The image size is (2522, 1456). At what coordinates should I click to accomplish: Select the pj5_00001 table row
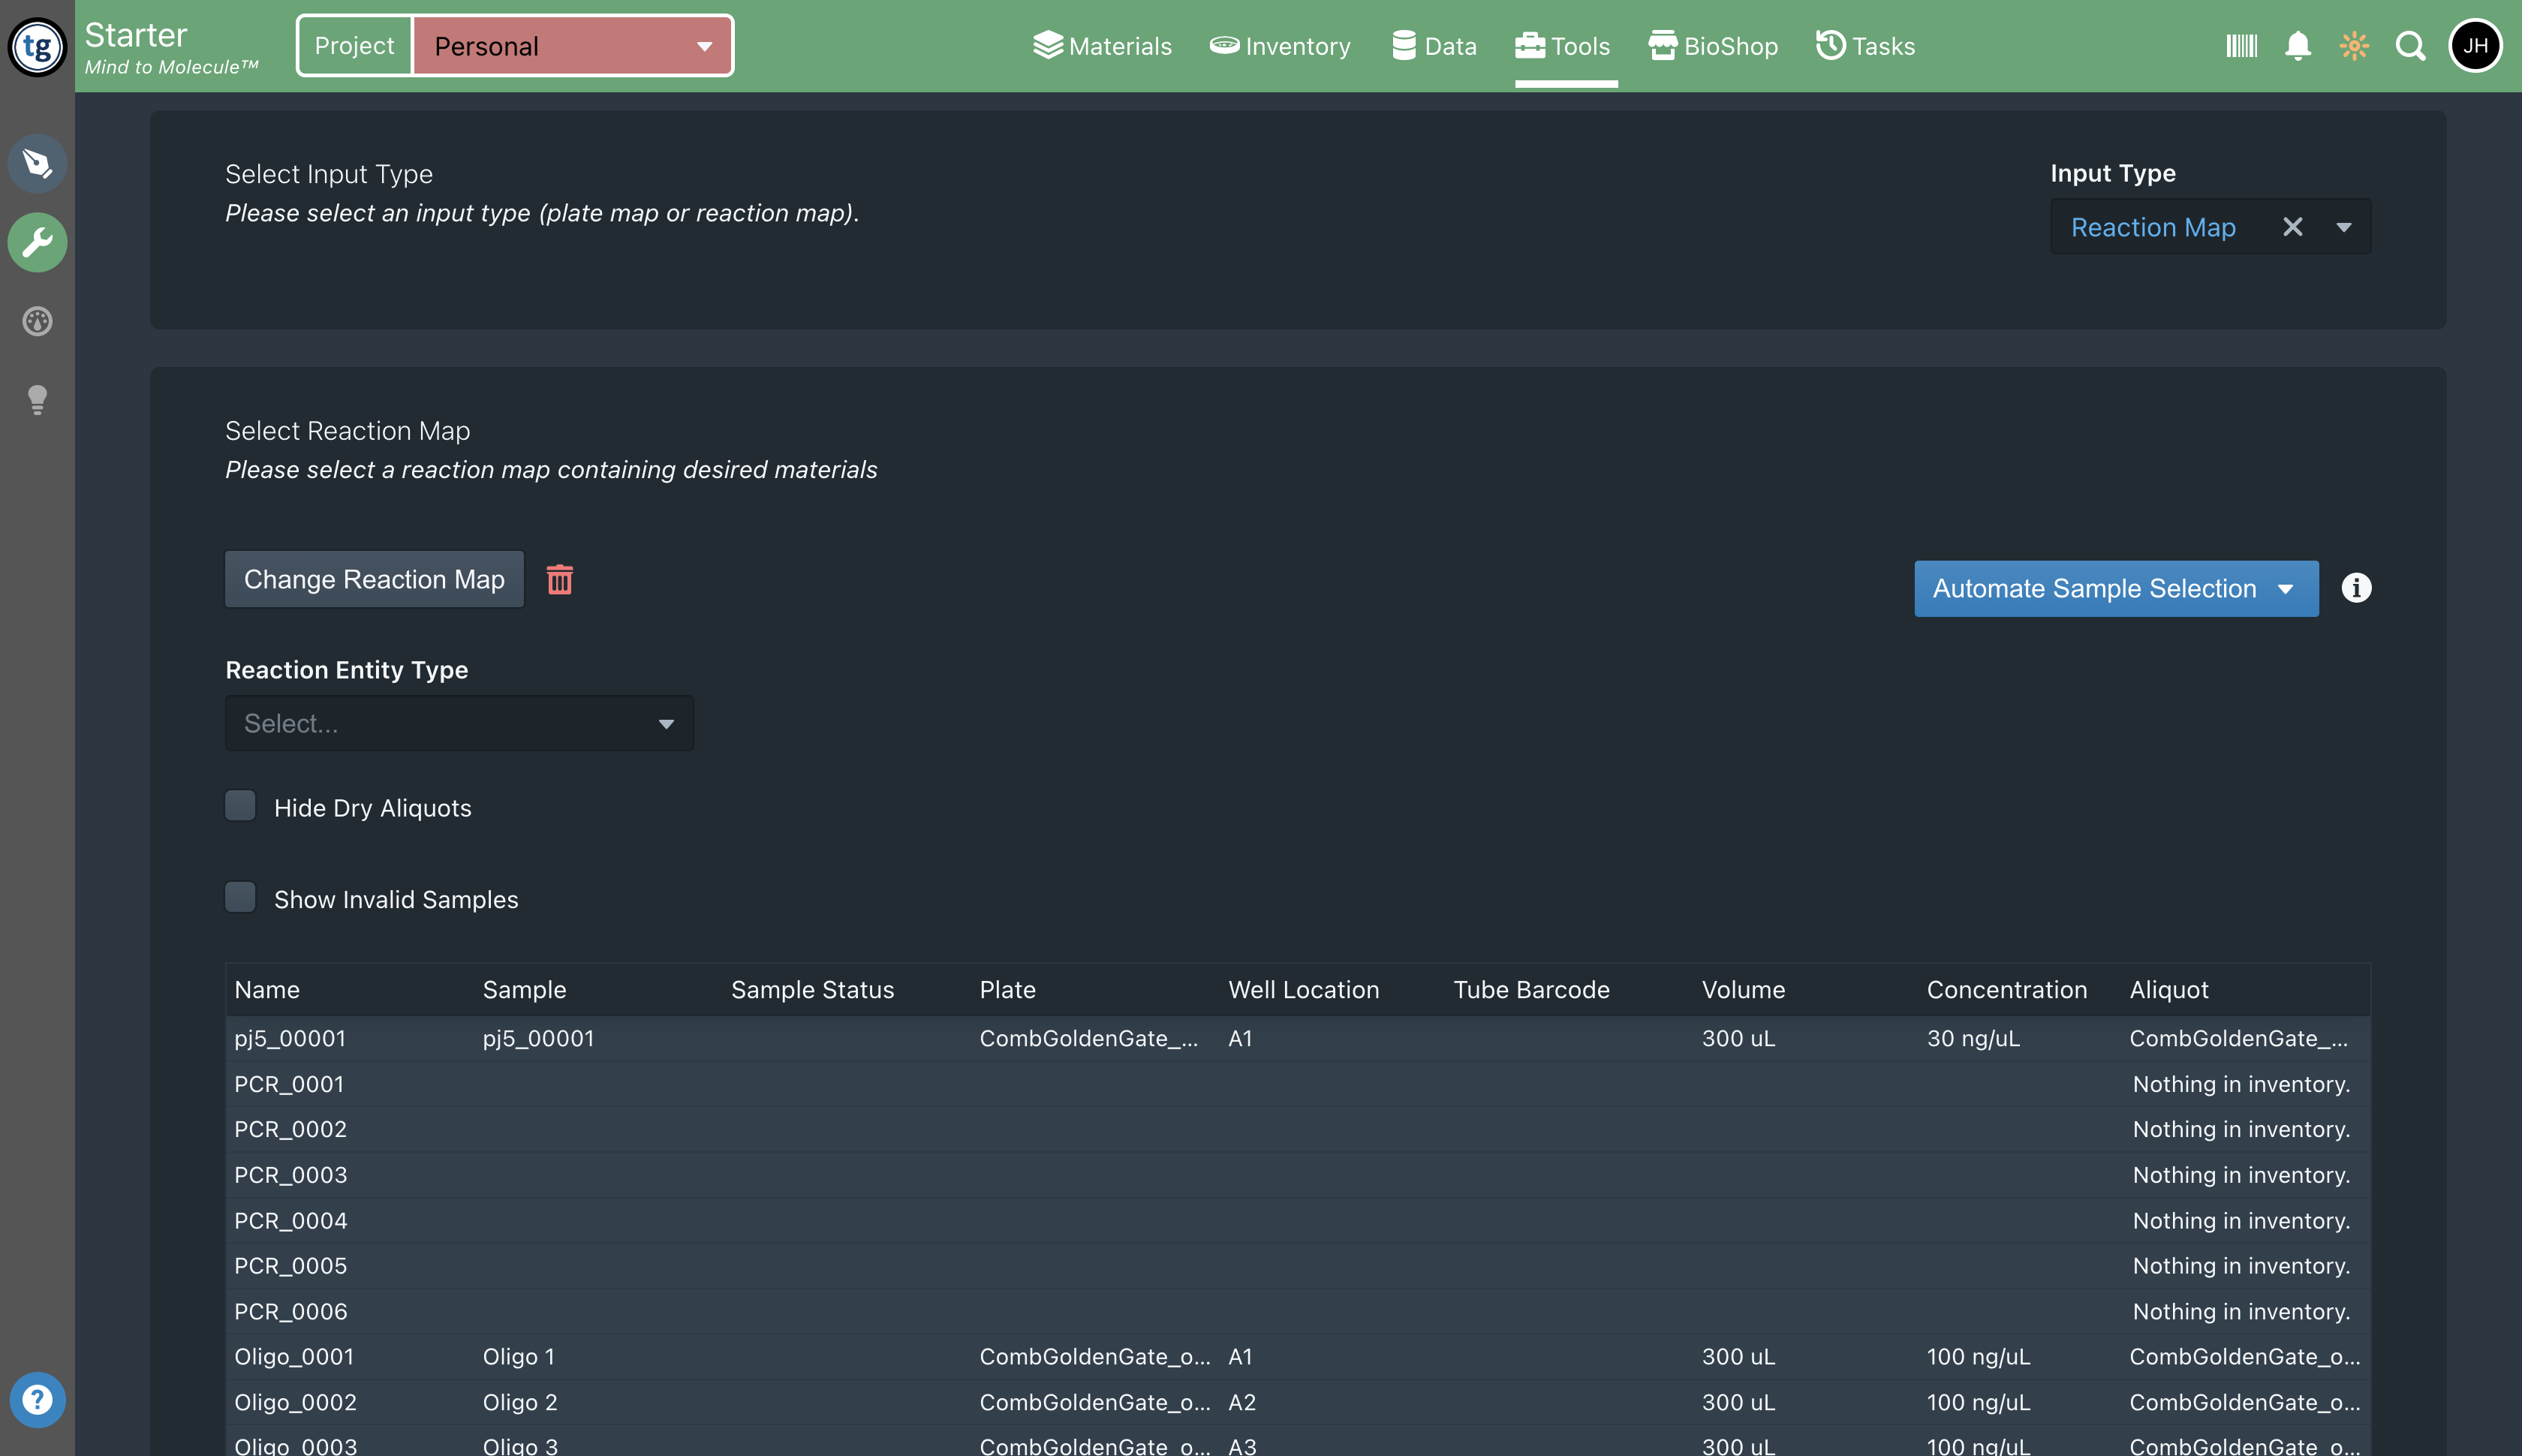1297,1039
